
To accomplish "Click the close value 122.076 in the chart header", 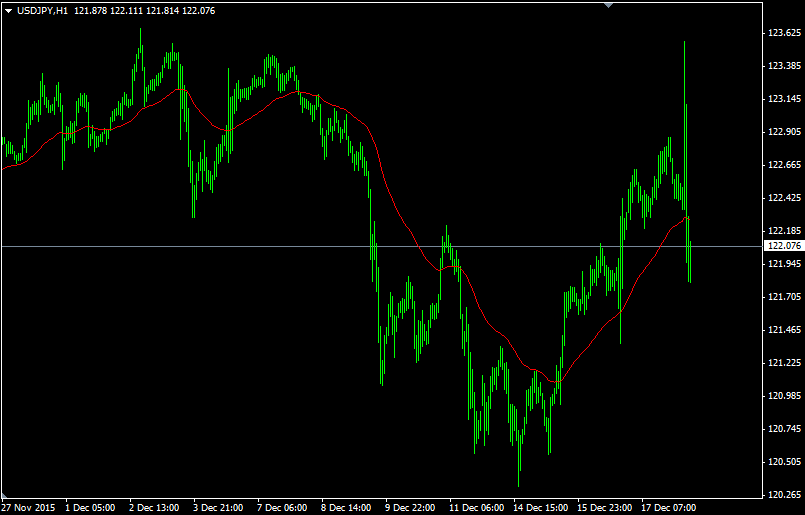I will point(198,11).
